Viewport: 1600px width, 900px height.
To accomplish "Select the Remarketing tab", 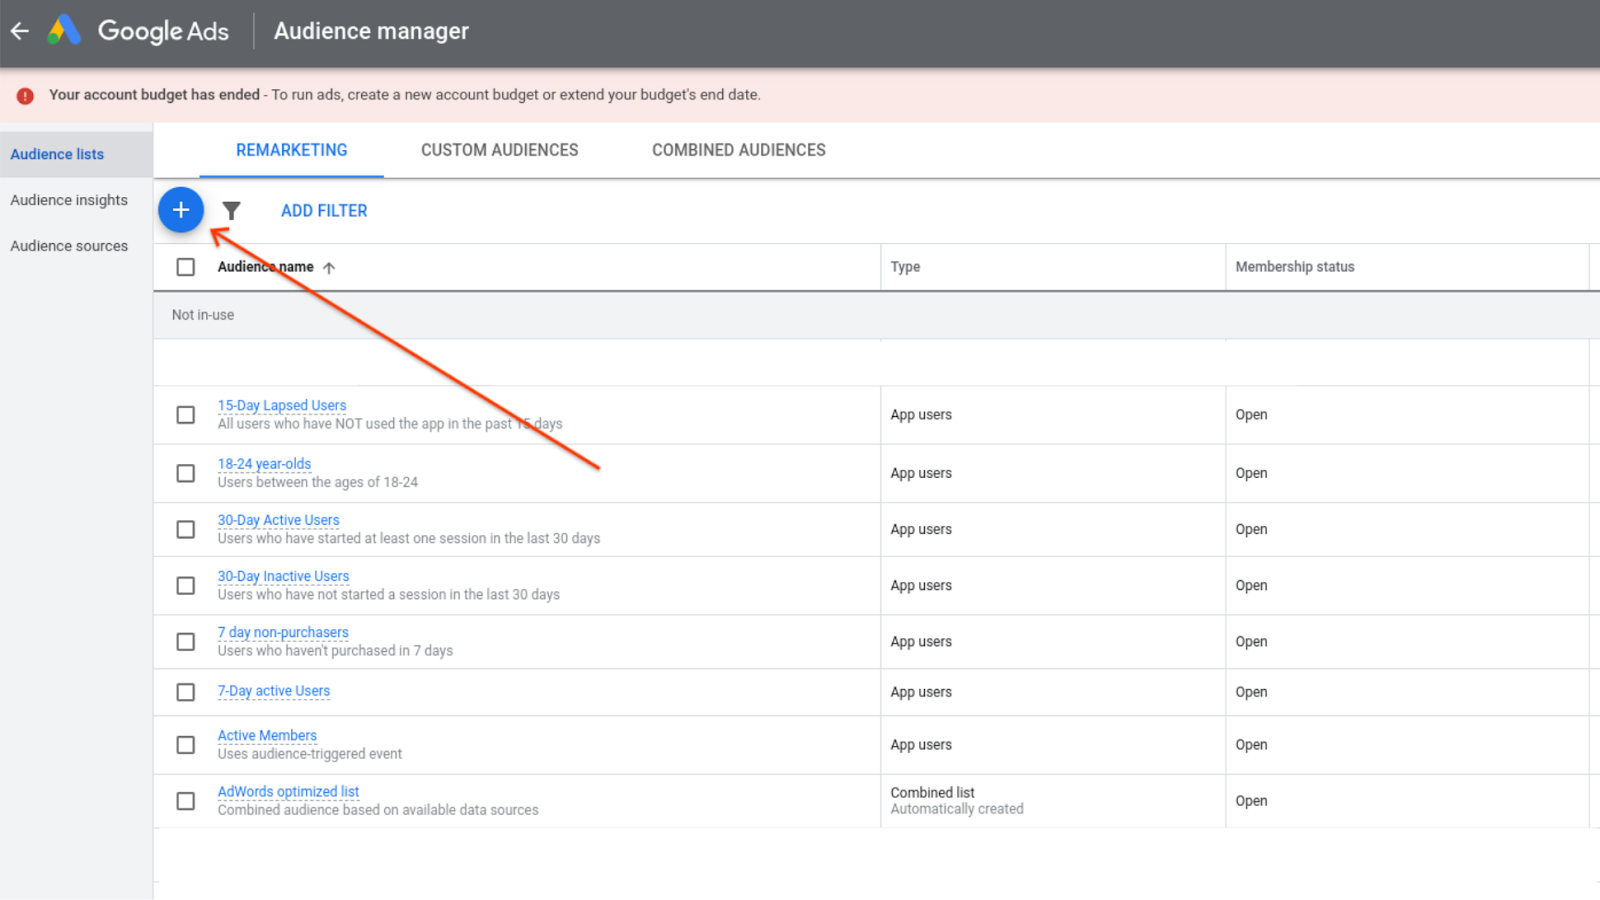I will 291,150.
